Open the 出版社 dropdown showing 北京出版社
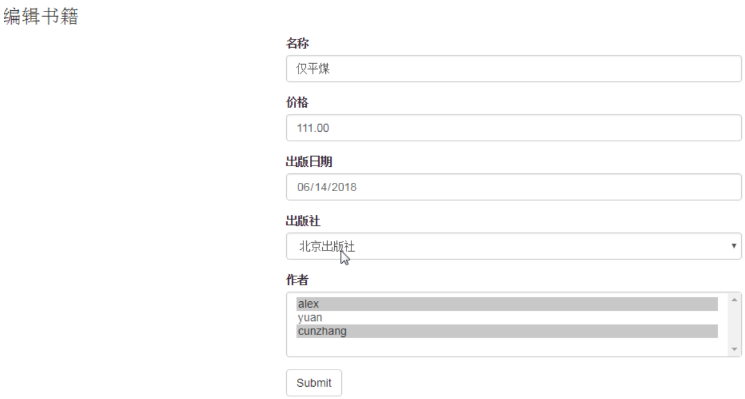Image resolution: width=745 pixels, height=399 pixels. click(x=514, y=246)
